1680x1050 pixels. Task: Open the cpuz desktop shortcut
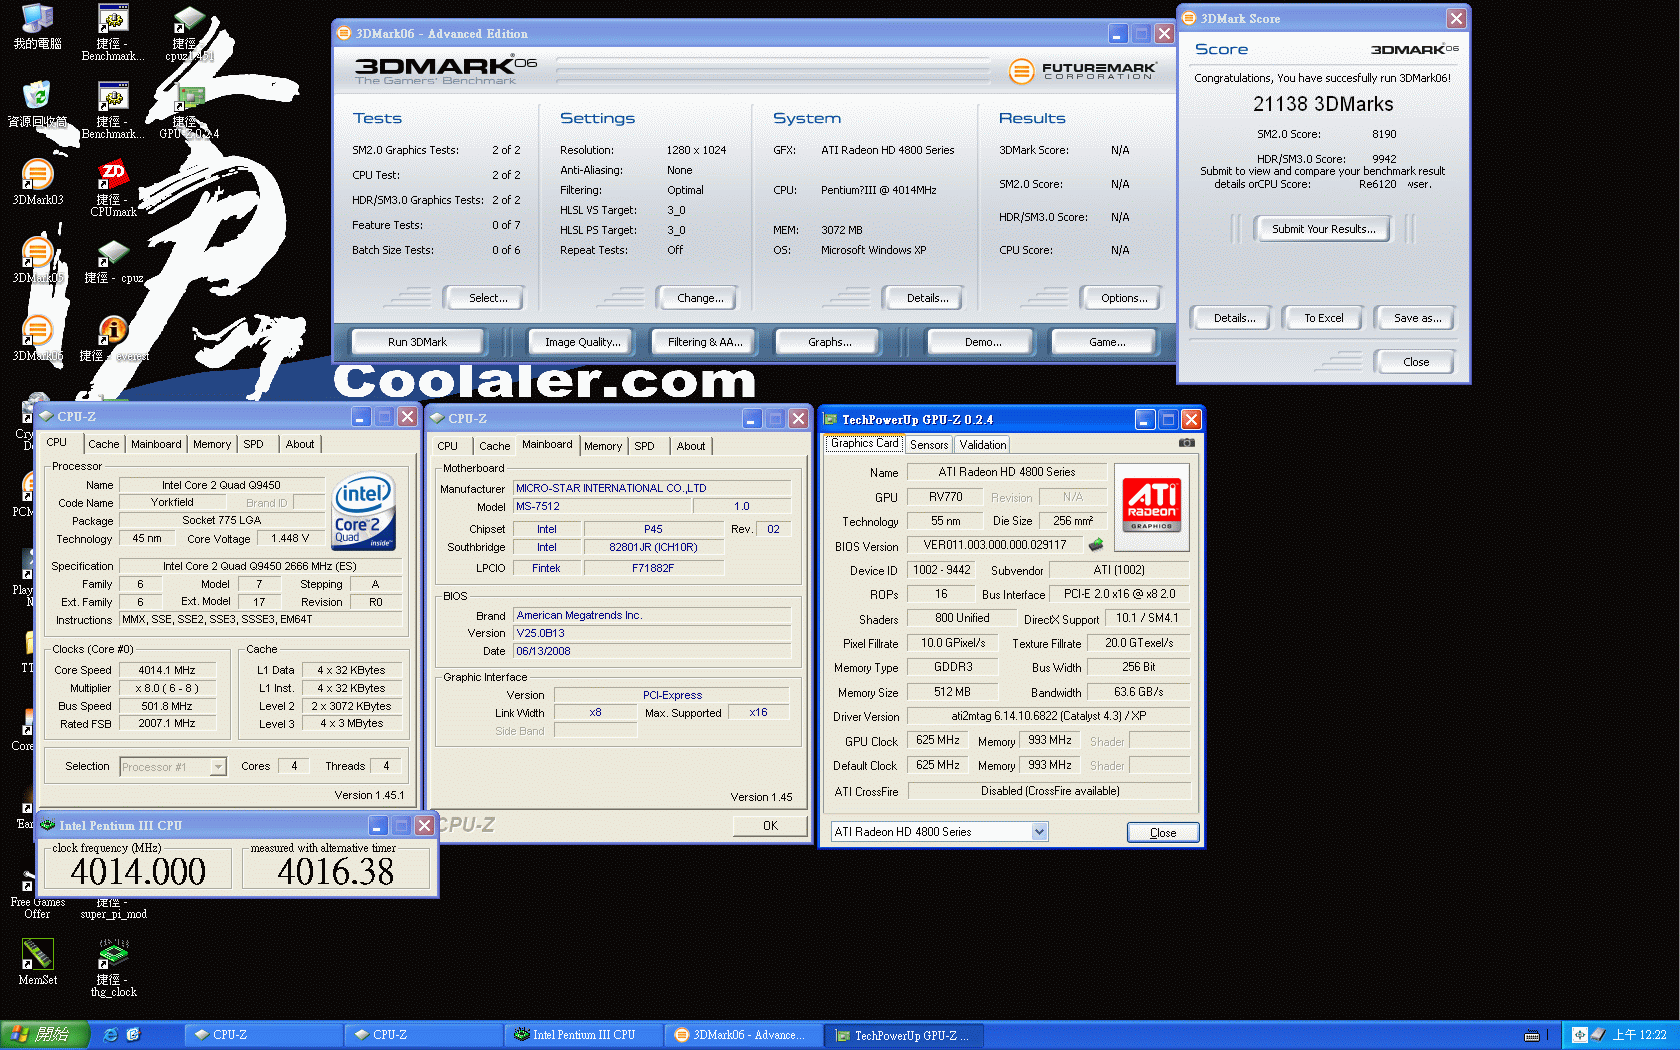tap(113, 261)
